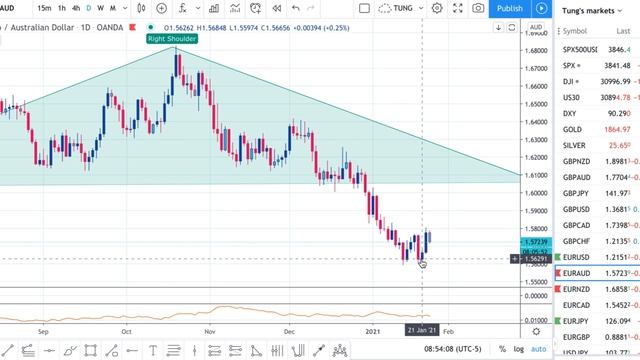The height and width of the screenshot is (360, 640).
Task: Open chart settings gear in top toolbar
Action: click(437, 8)
